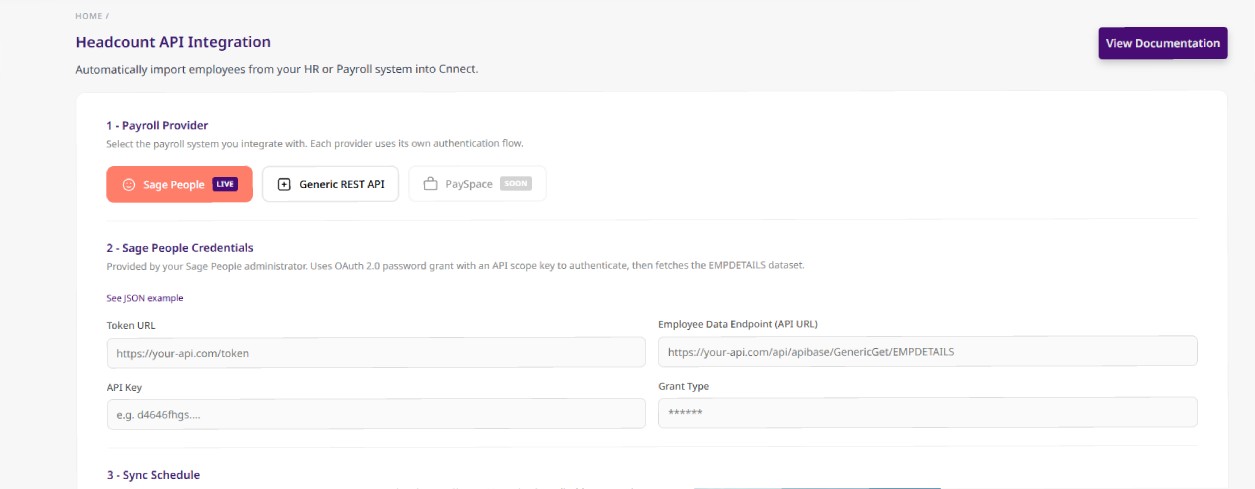Click the smiley icon on Sage People
Screen dimensions: 1255x489
click(x=129, y=185)
